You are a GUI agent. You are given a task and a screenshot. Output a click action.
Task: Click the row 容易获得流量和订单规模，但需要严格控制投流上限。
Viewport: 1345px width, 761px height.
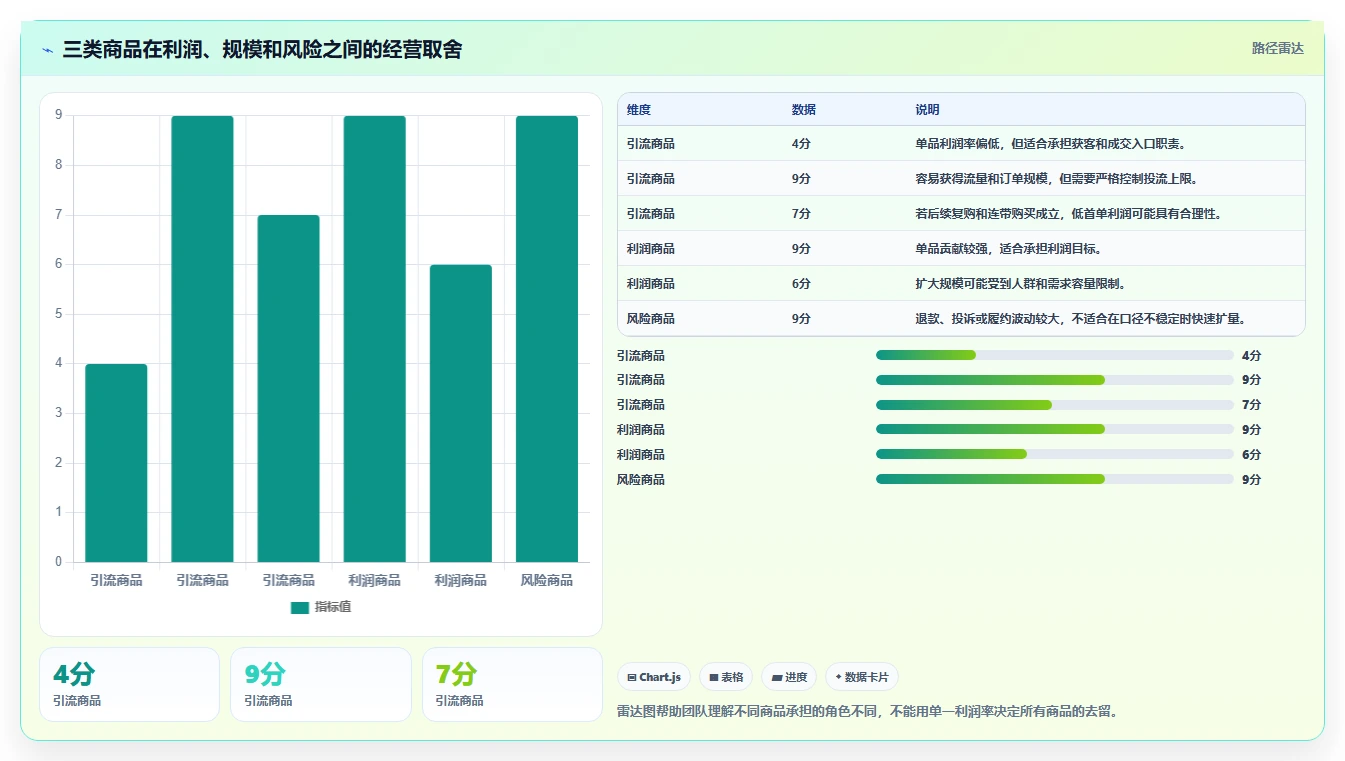tap(961, 179)
